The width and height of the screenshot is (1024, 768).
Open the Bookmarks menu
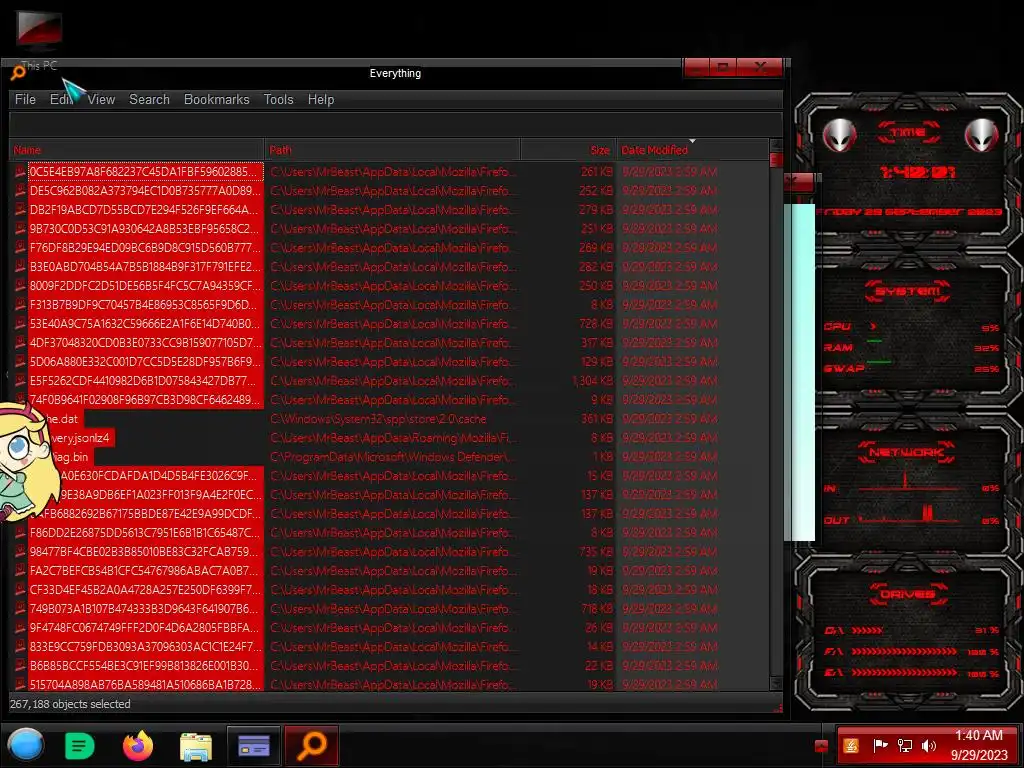[x=216, y=99]
